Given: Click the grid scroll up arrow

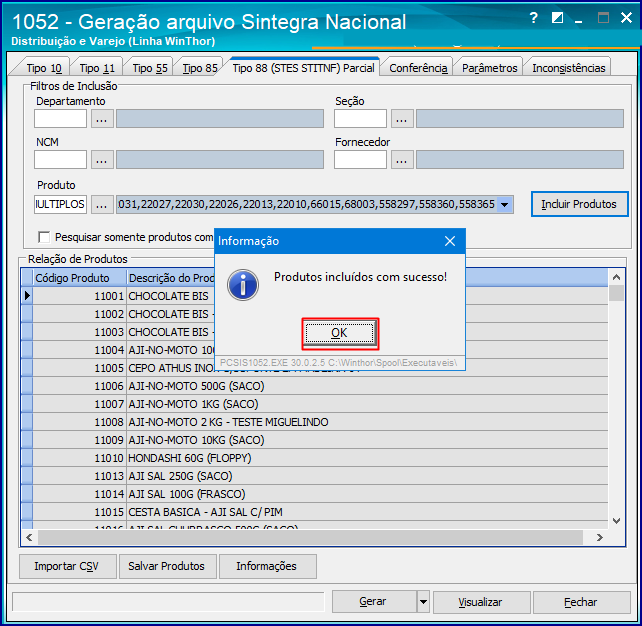Looking at the screenshot, I should (616, 277).
